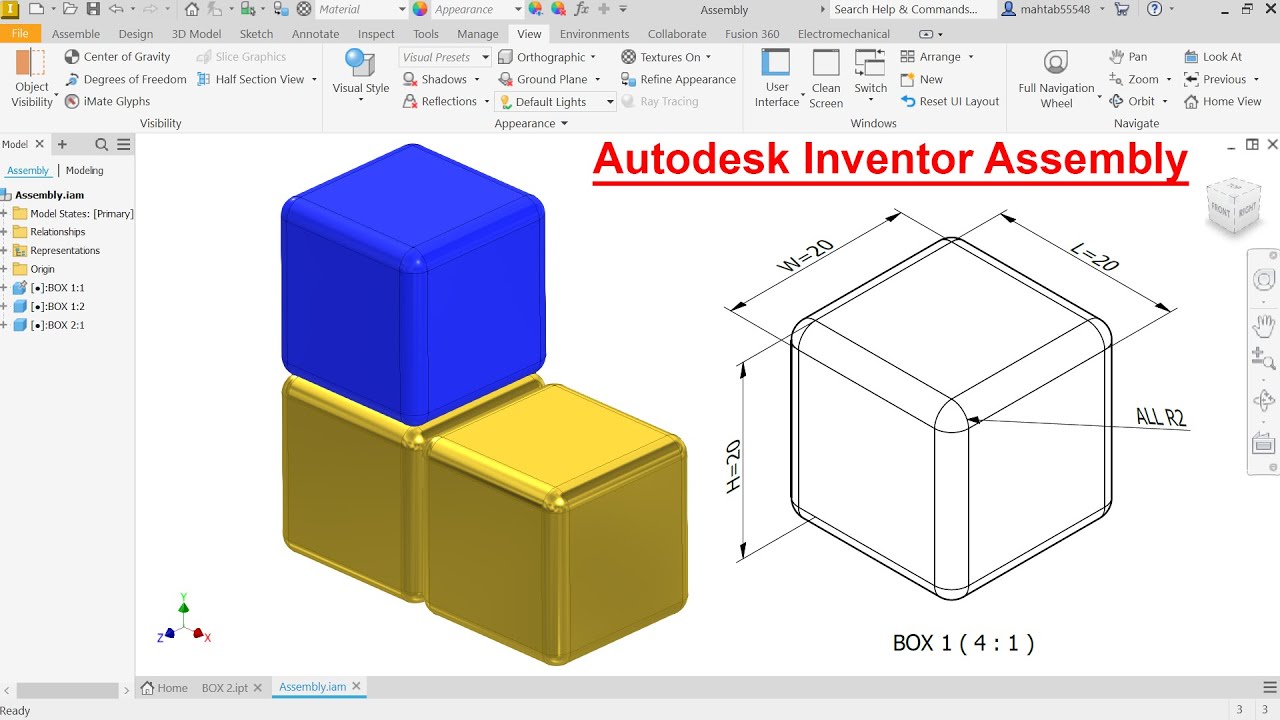Click the shopping cart icon in title bar

pyautogui.click(x=1122, y=9)
